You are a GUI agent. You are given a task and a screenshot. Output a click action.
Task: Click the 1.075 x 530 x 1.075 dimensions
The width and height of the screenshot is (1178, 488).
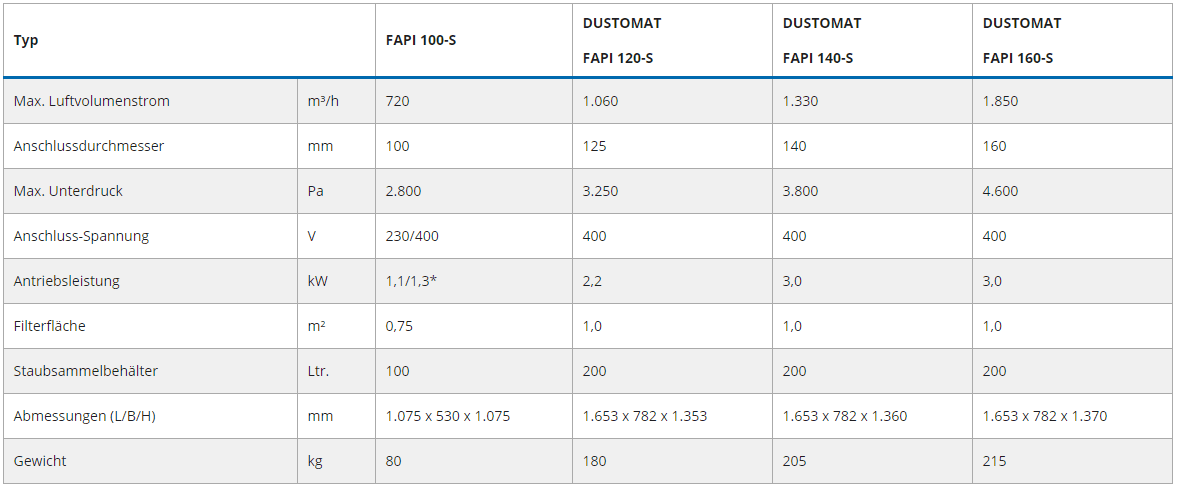(448, 416)
